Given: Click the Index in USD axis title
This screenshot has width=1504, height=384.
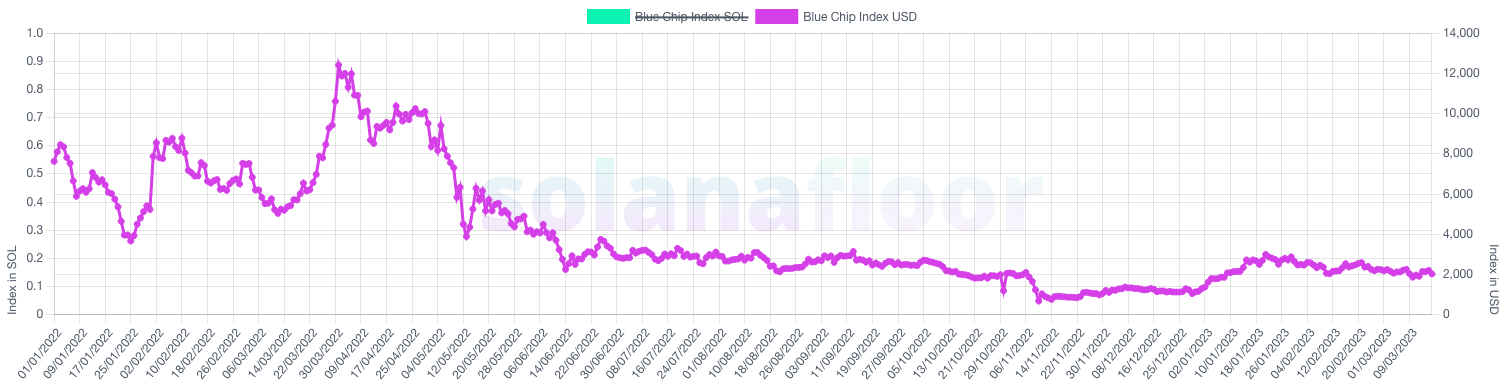Looking at the screenshot, I should 1494,278.
